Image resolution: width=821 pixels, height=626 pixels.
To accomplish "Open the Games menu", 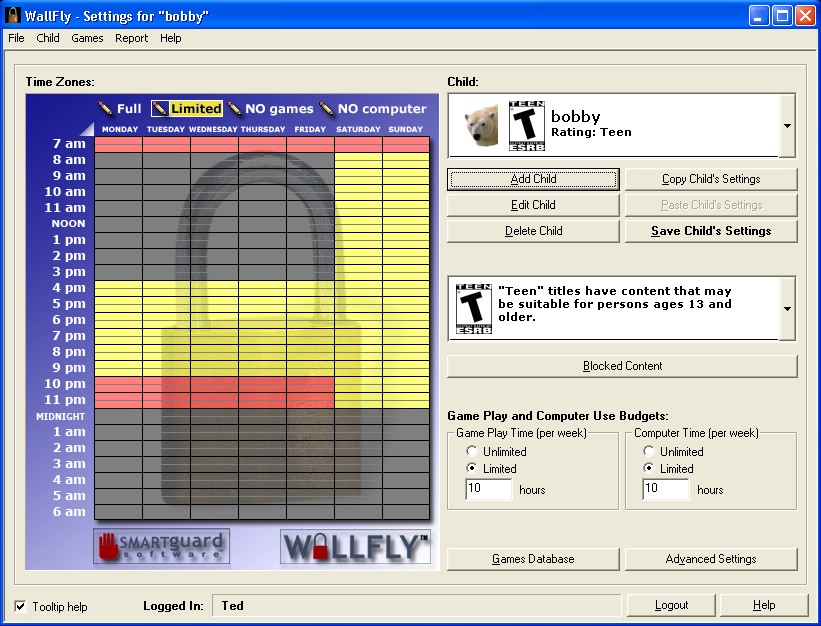I will click(87, 38).
